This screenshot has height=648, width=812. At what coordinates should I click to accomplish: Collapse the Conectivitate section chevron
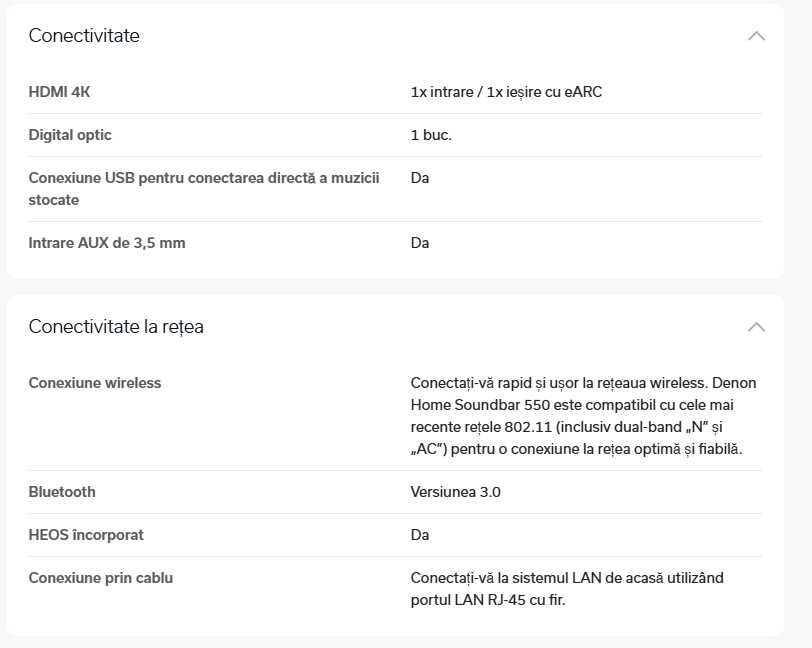[x=756, y=36]
